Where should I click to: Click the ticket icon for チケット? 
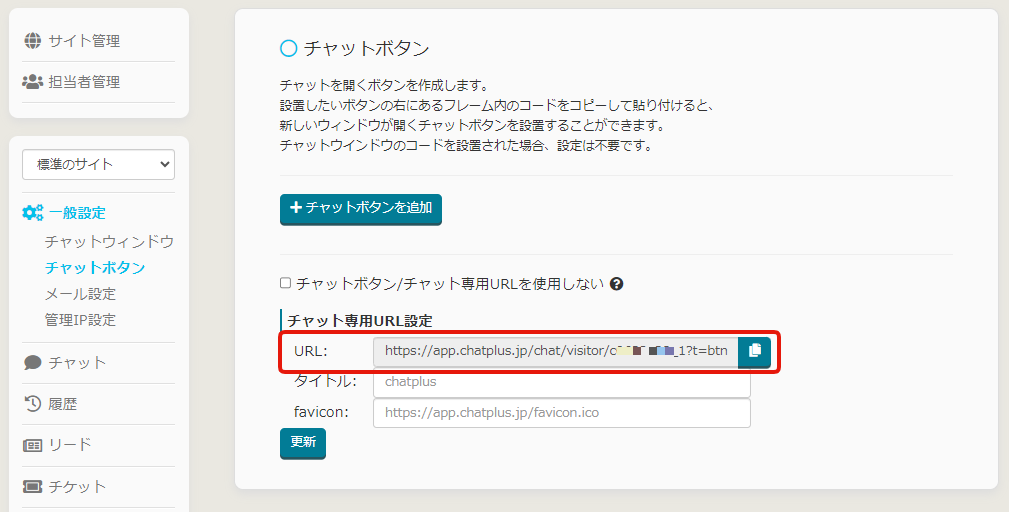tap(33, 487)
